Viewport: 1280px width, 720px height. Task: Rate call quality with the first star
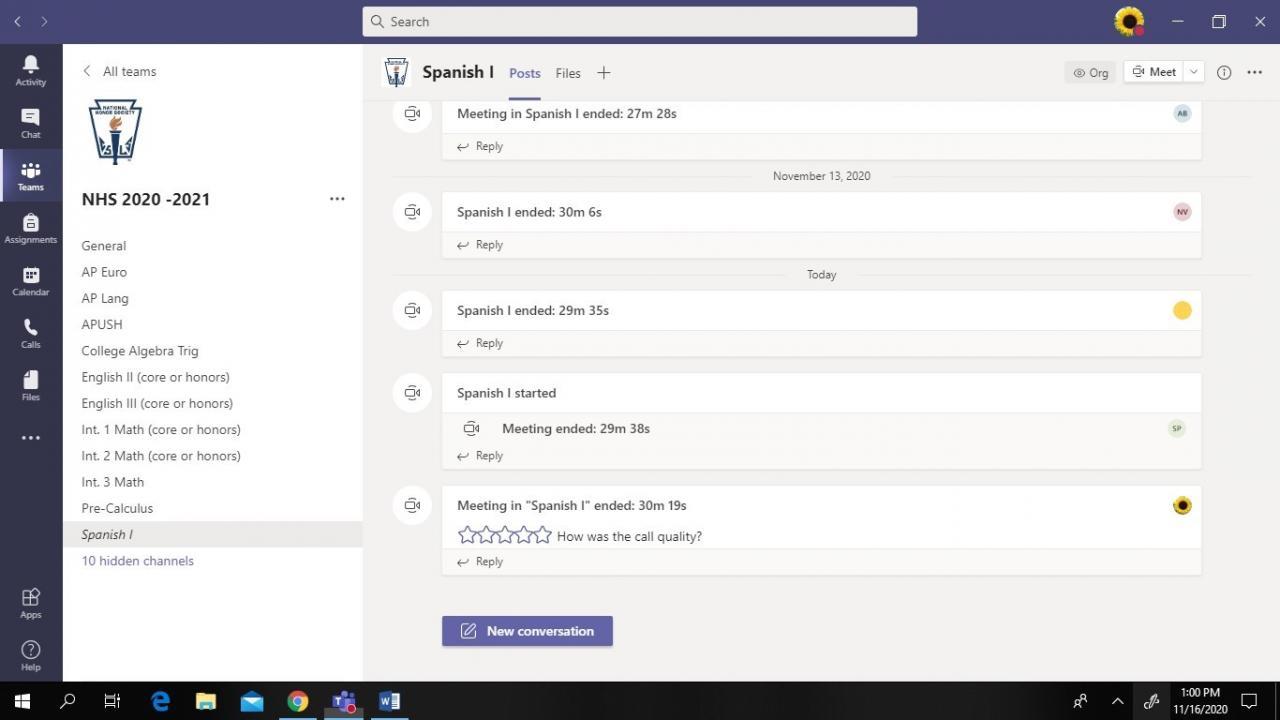pos(466,535)
